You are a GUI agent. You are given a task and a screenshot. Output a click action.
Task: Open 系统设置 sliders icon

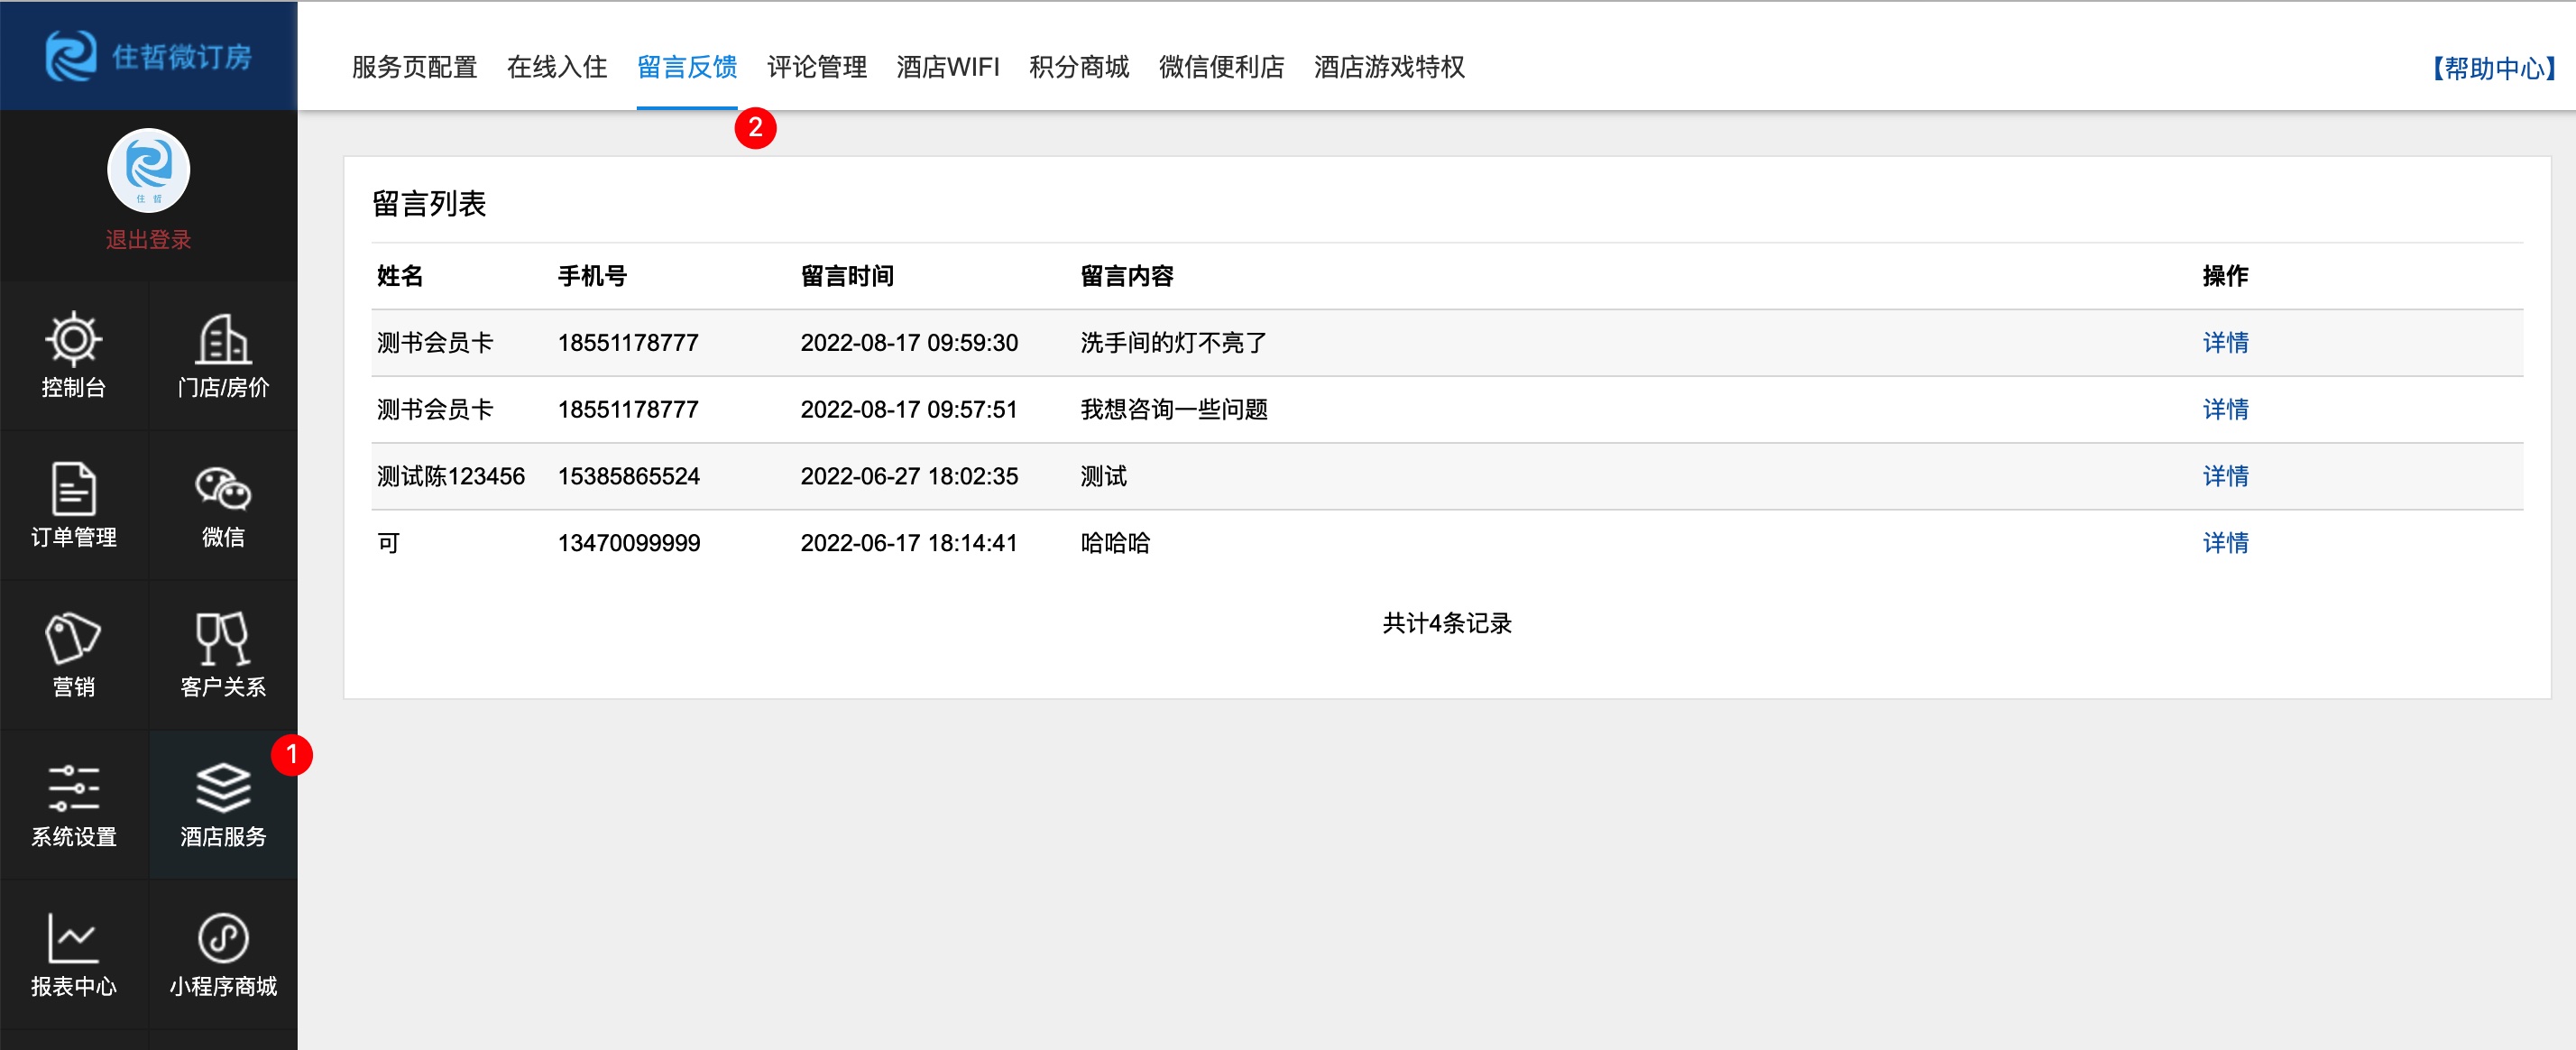[x=73, y=790]
